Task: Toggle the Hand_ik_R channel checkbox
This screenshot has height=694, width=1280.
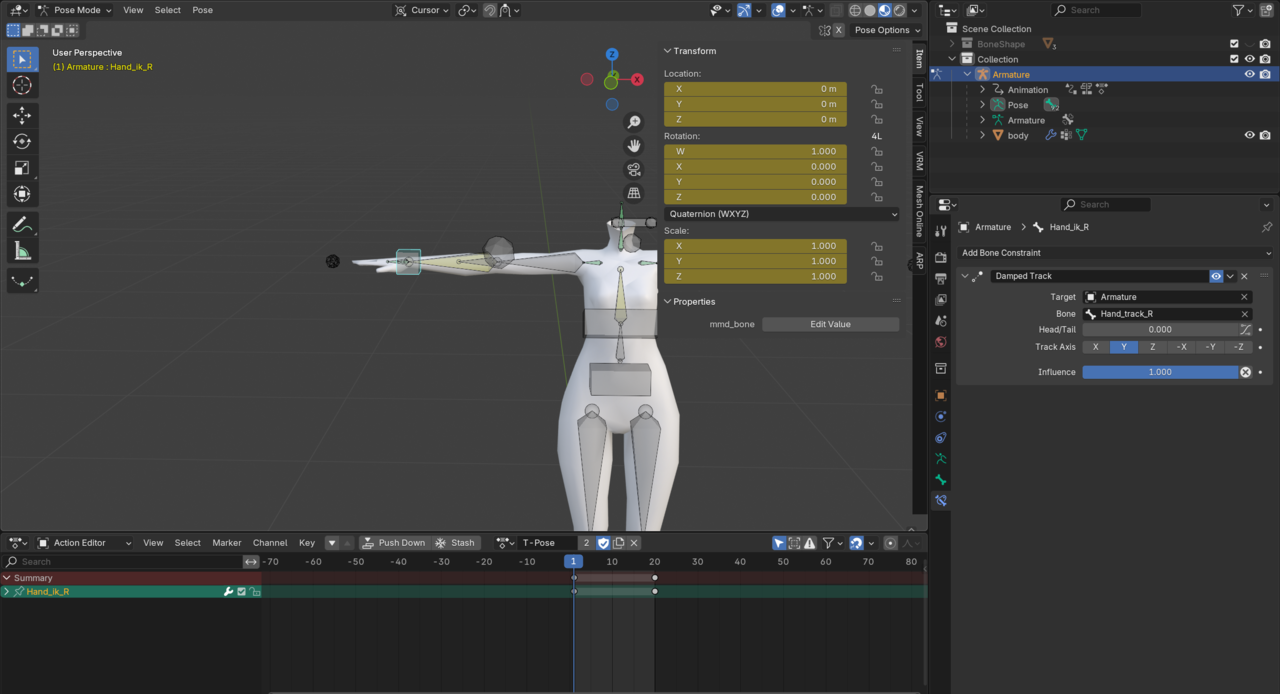Action: 241,592
